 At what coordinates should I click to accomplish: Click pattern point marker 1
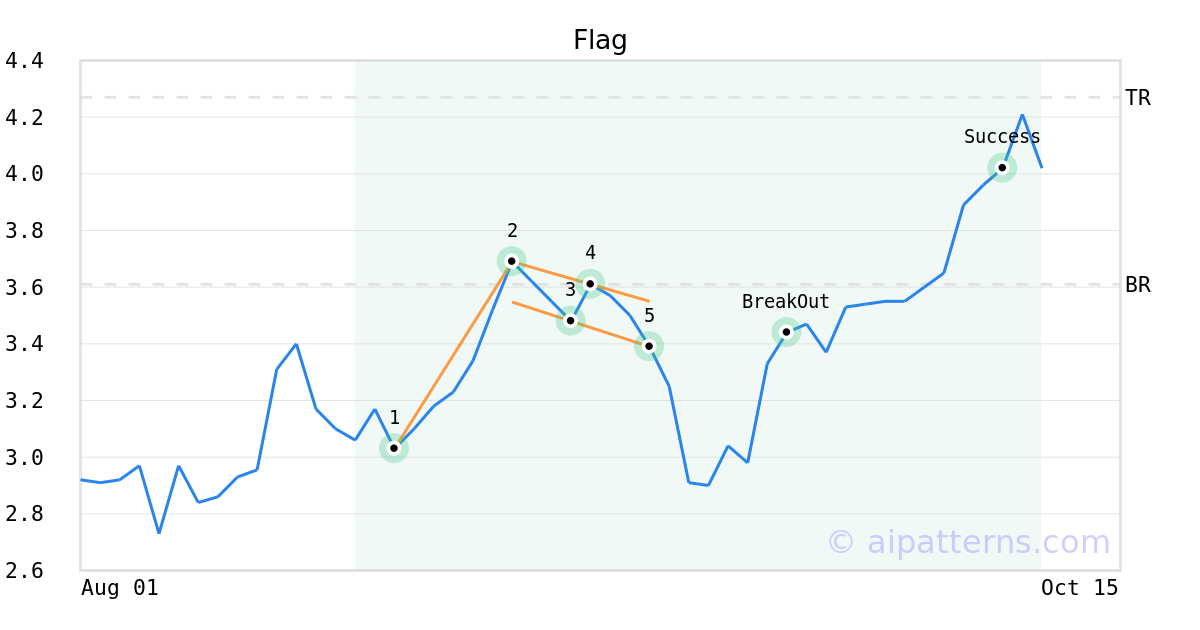click(394, 448)
